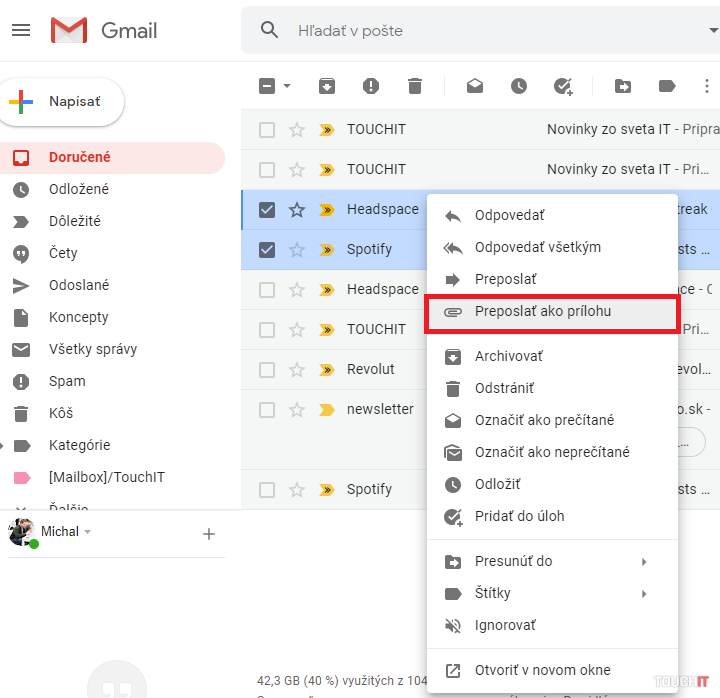Image resolution: width=720 pixels, height=698 pixels.
Task: Open the hamburger main menu
Action: coord(21,30)
